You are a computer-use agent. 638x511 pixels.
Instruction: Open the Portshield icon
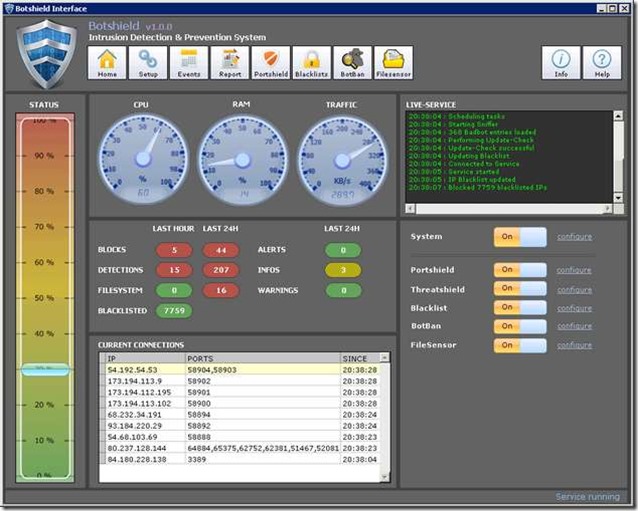coord(271,63)
